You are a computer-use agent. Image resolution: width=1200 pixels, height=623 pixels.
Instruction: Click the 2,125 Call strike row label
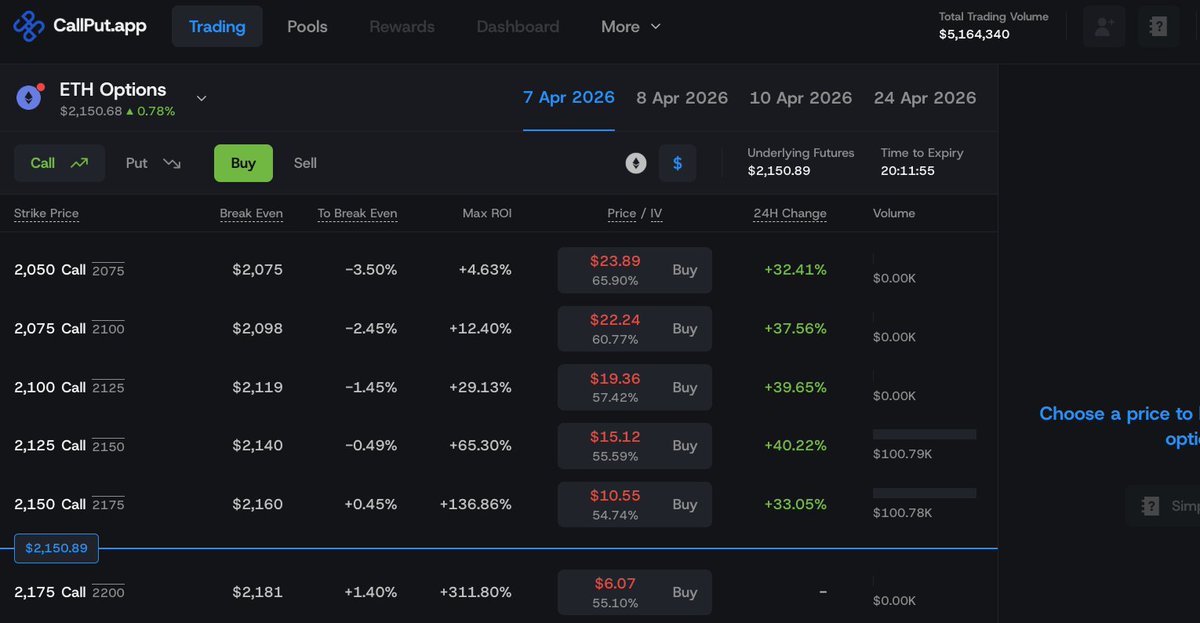point(69,446)
